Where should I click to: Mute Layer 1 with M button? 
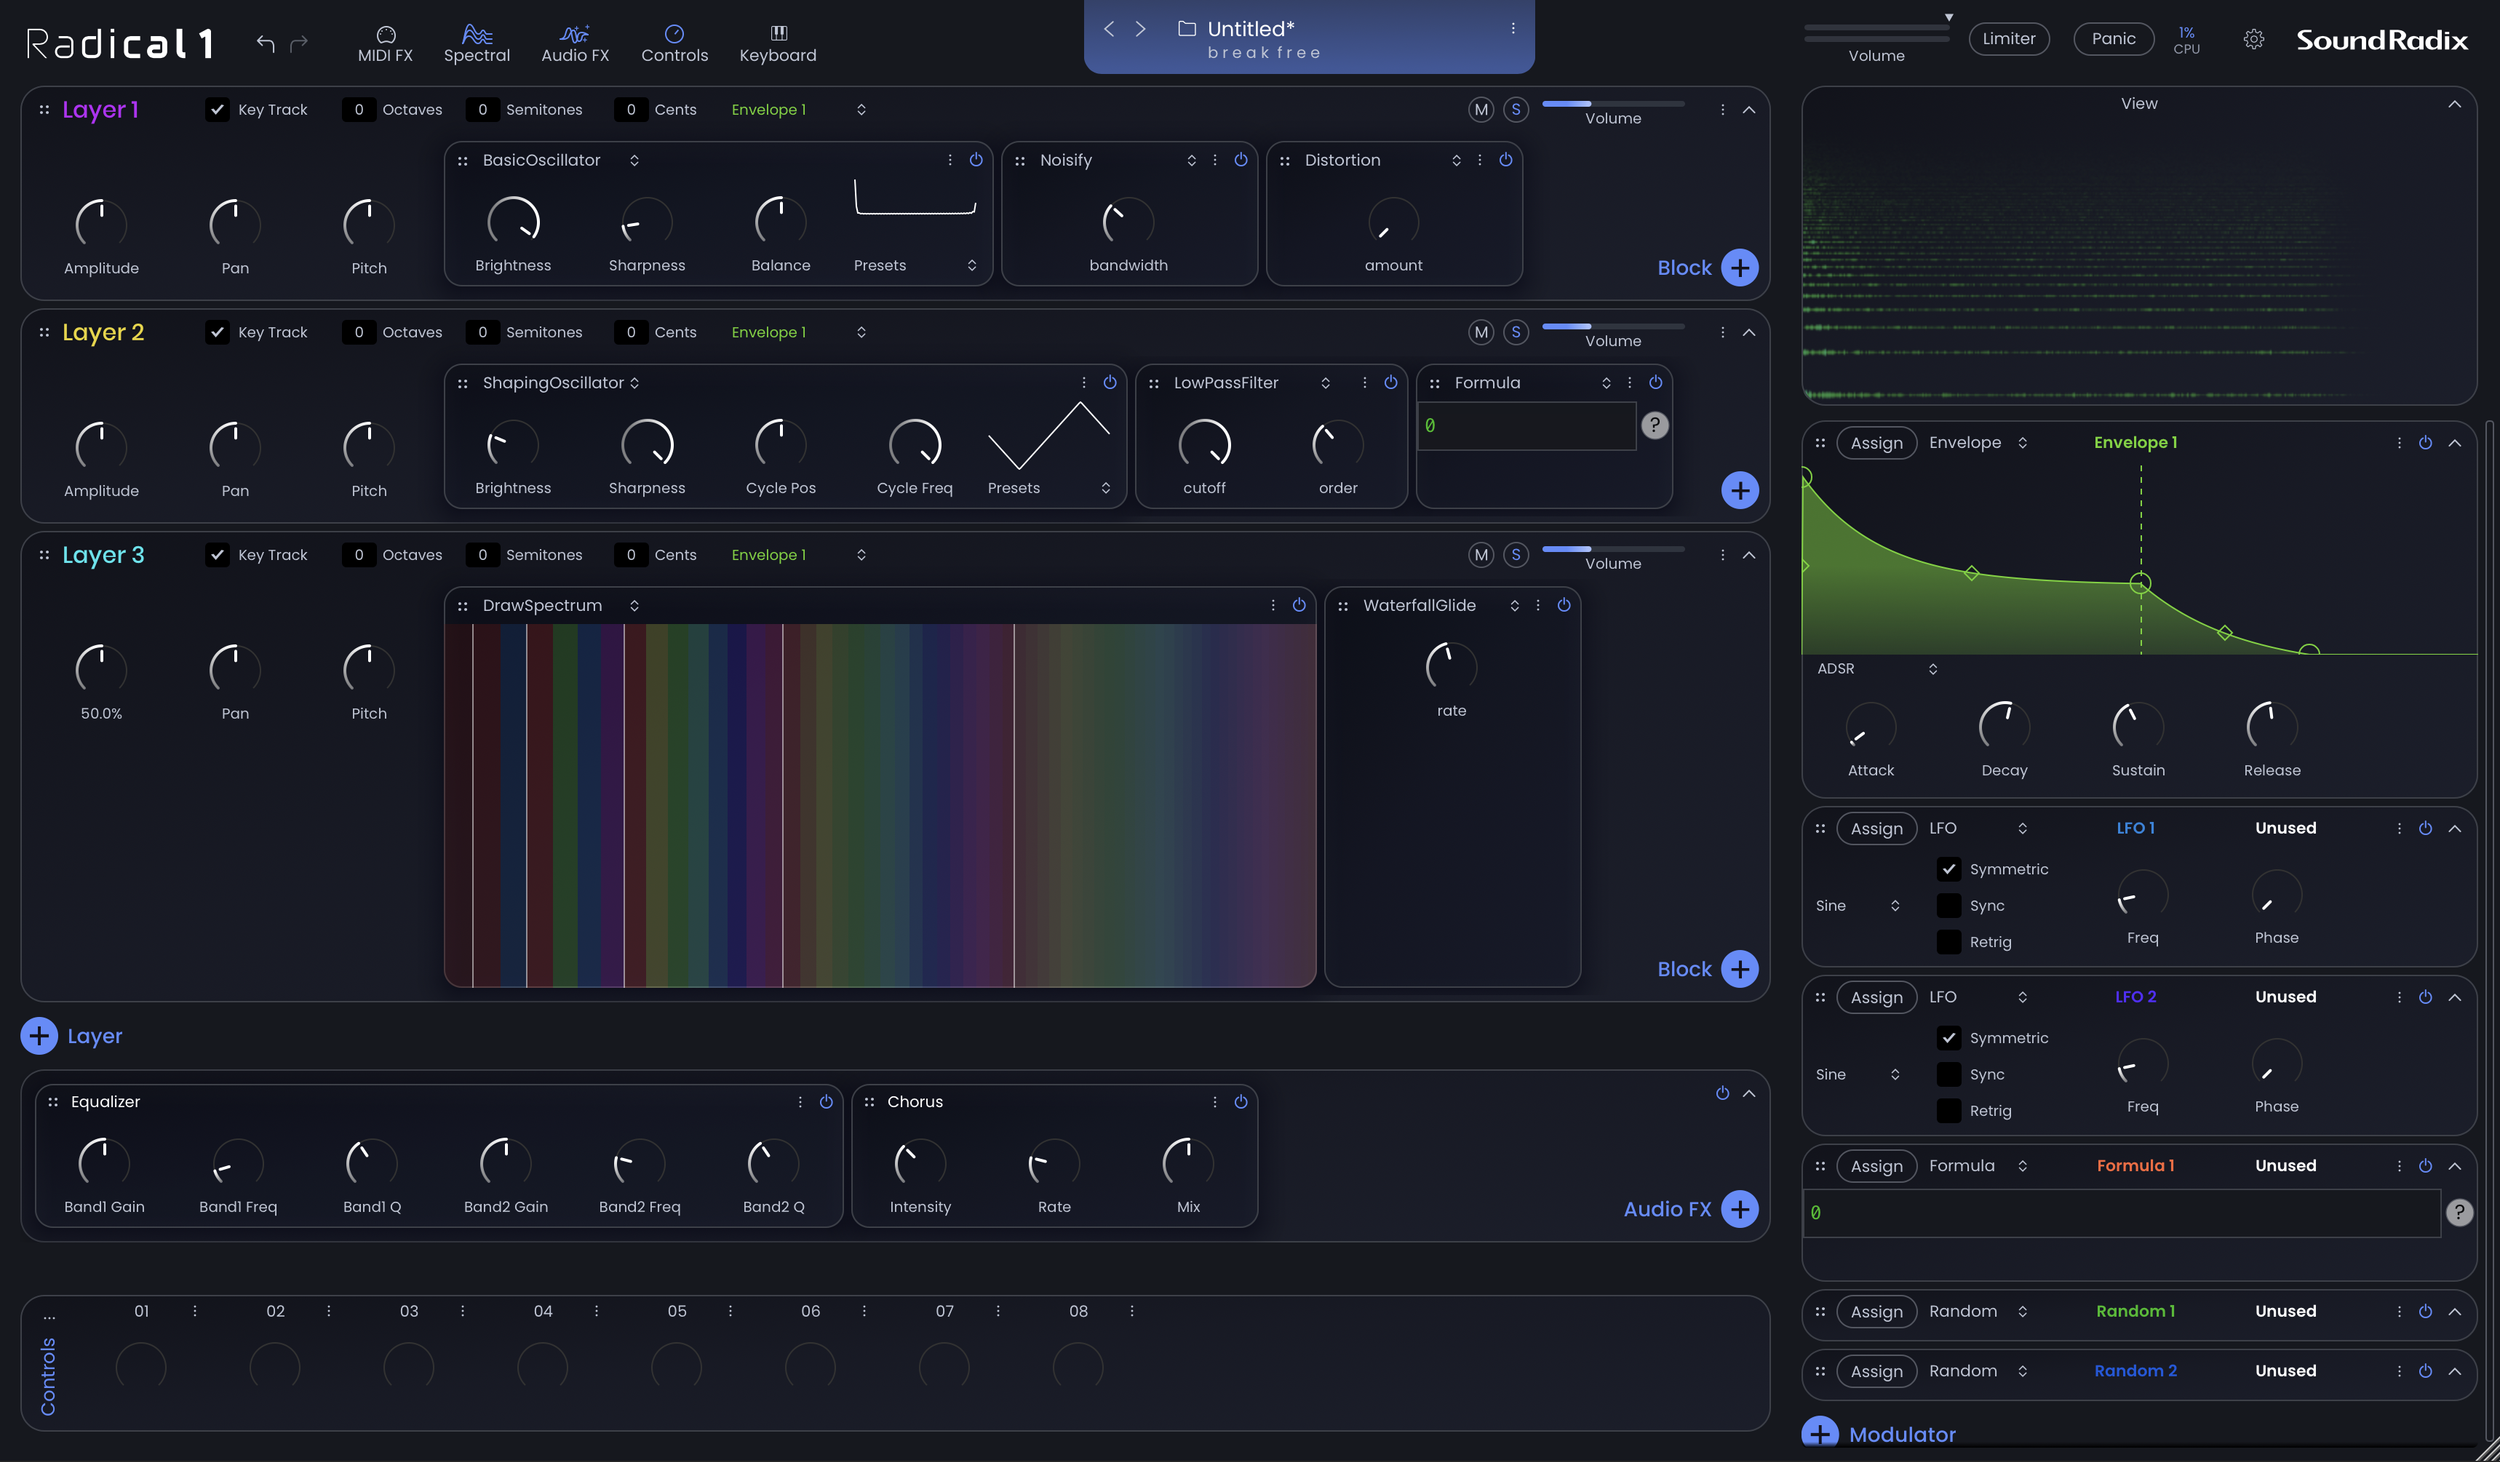point(1481,110)
